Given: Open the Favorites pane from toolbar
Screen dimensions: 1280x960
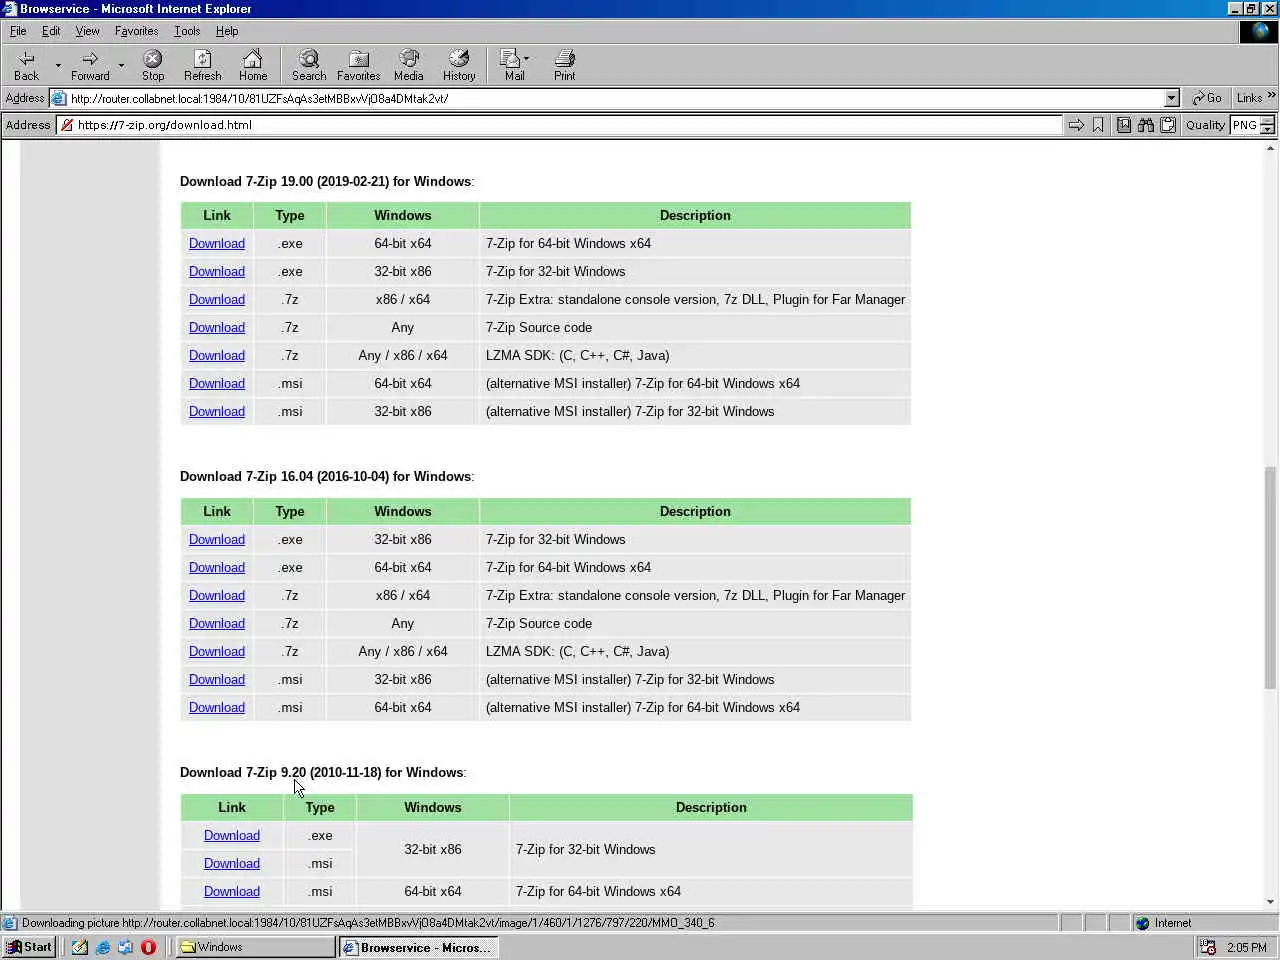Looking at the screenshot, I should 358,66.
